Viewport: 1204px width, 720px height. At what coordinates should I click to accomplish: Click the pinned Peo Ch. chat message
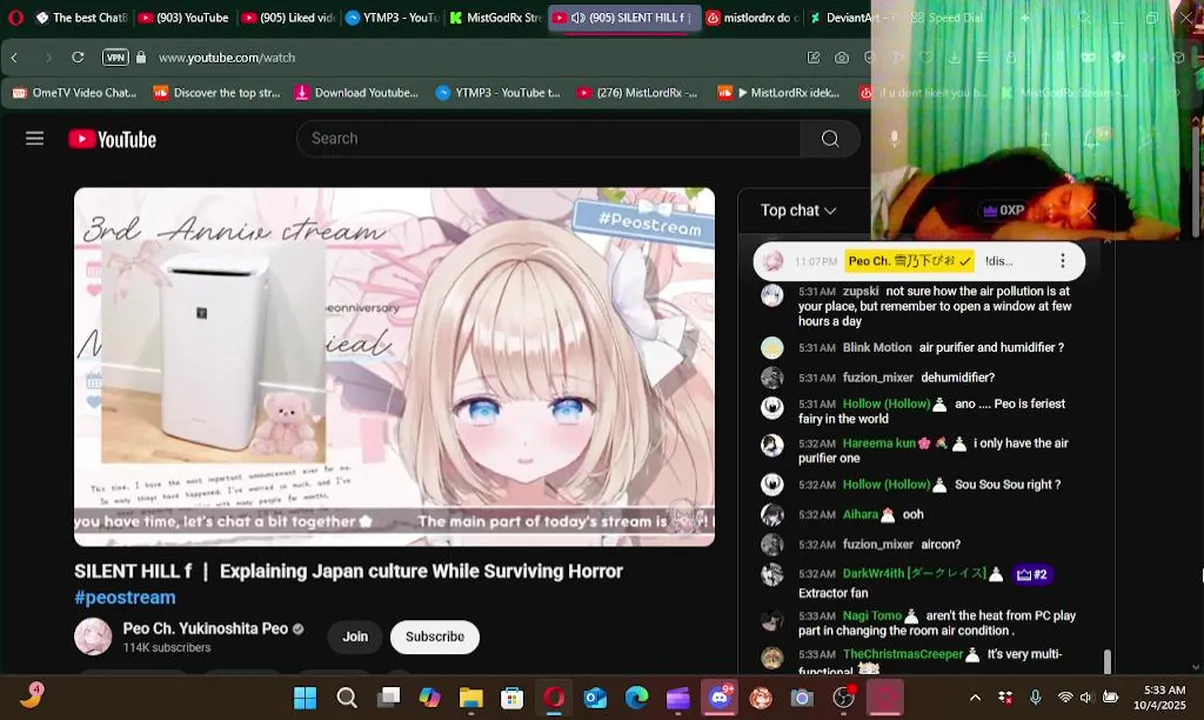919,261
